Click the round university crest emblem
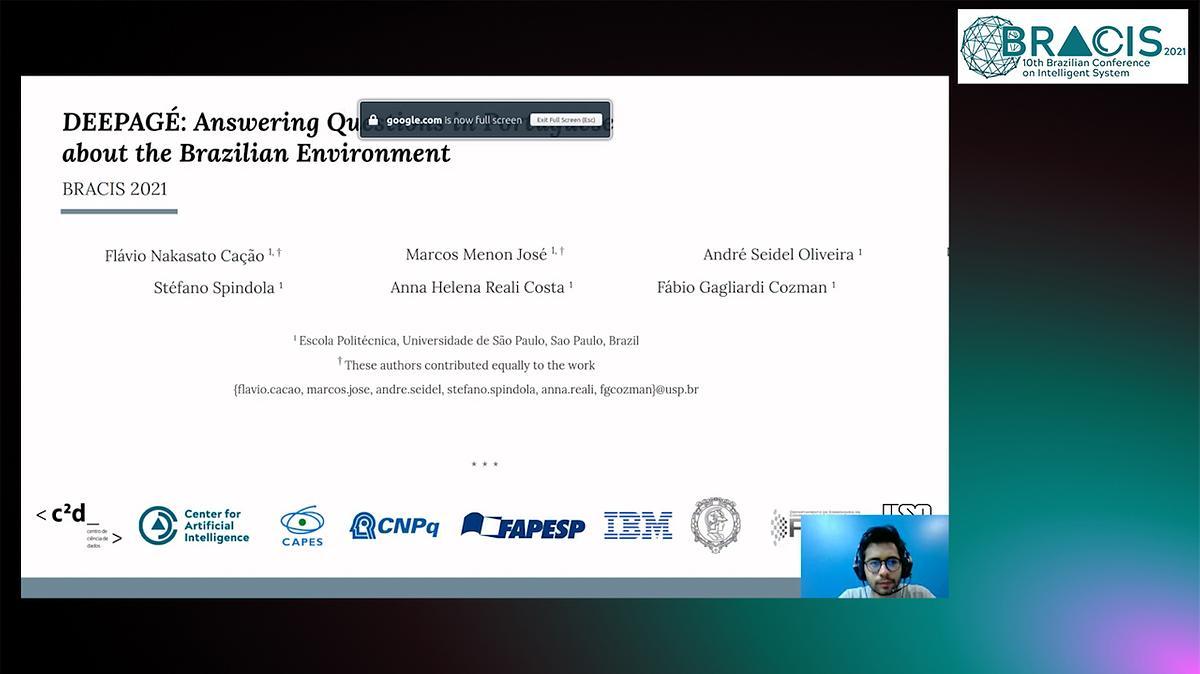The image size is (1200, 674). [716, 525]
